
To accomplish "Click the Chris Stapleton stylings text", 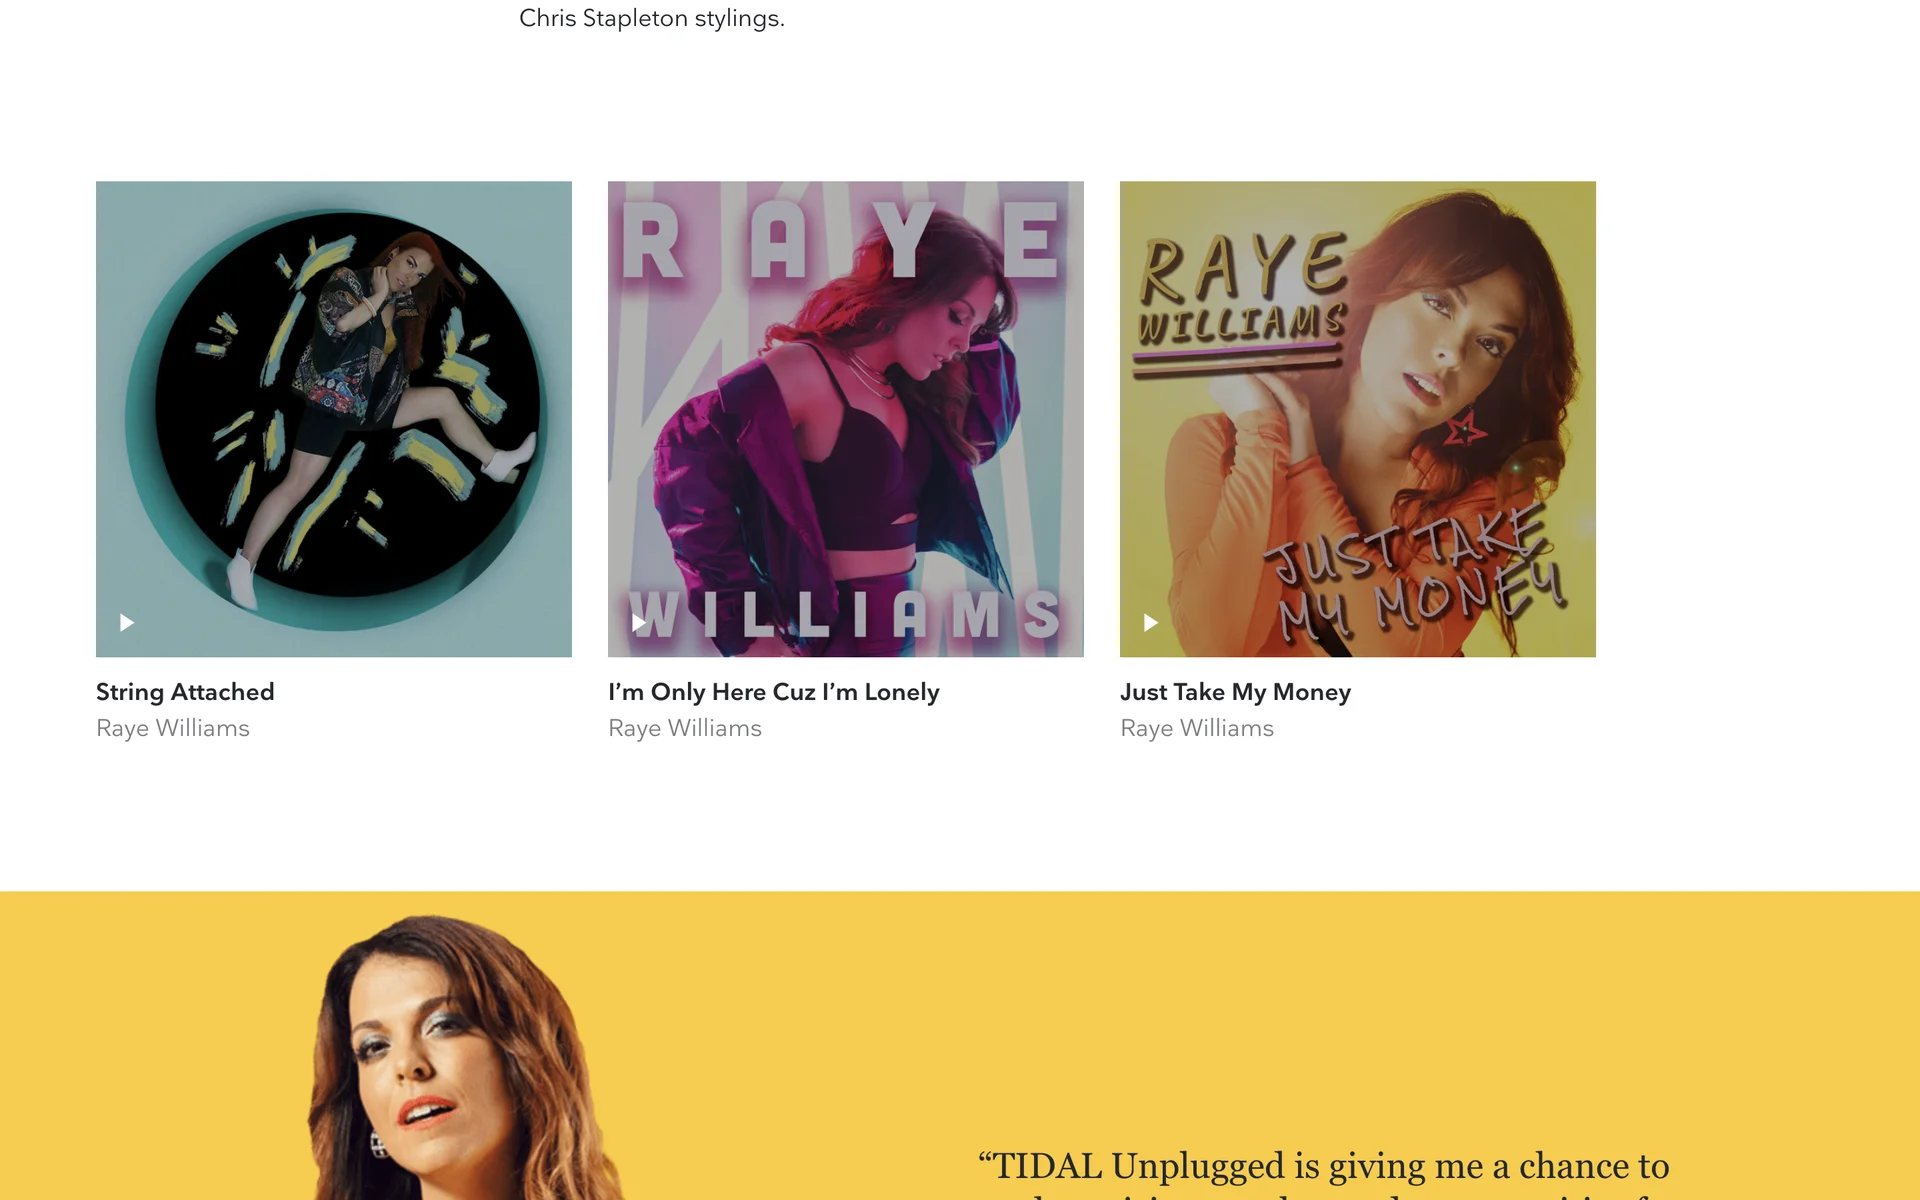I will click(x=652, y=18).
